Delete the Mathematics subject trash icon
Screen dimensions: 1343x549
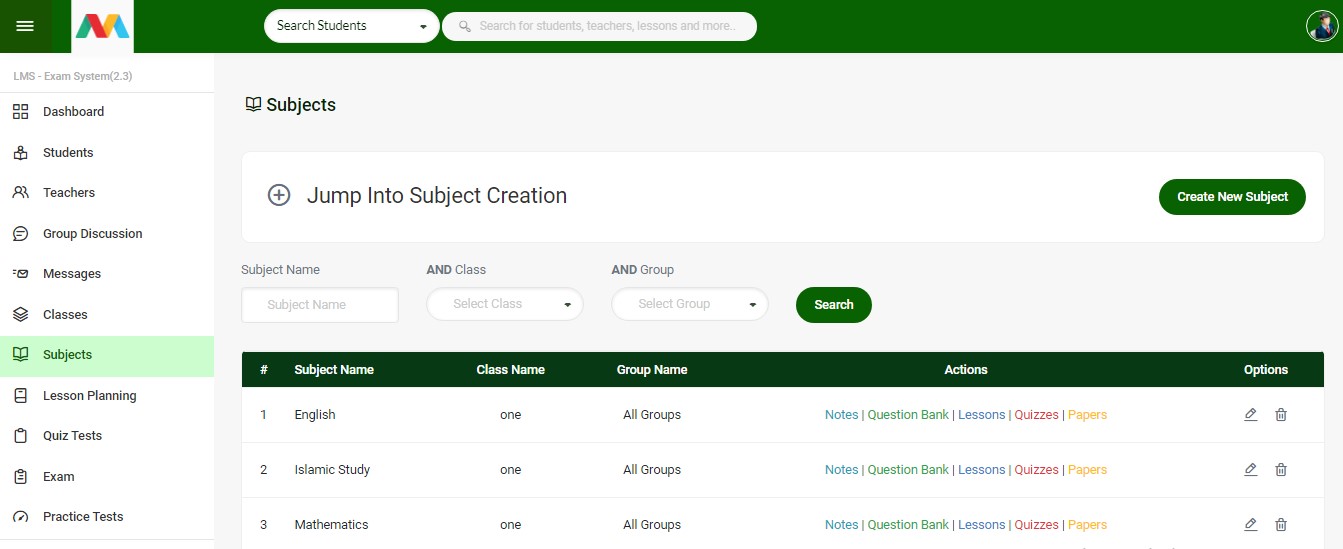point(1281,525)
